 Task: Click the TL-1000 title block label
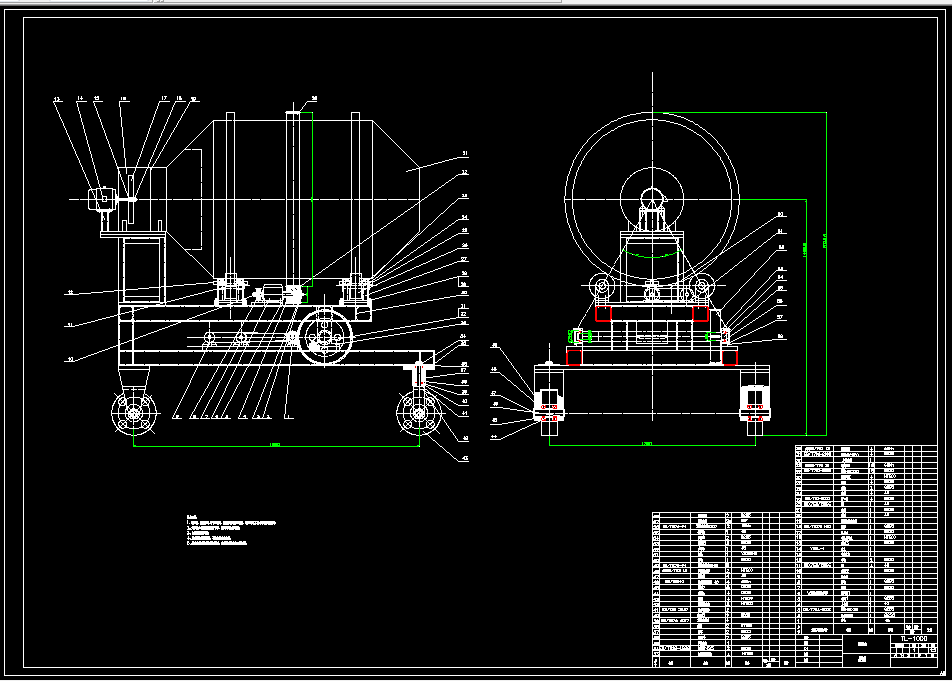click(914, 639)
